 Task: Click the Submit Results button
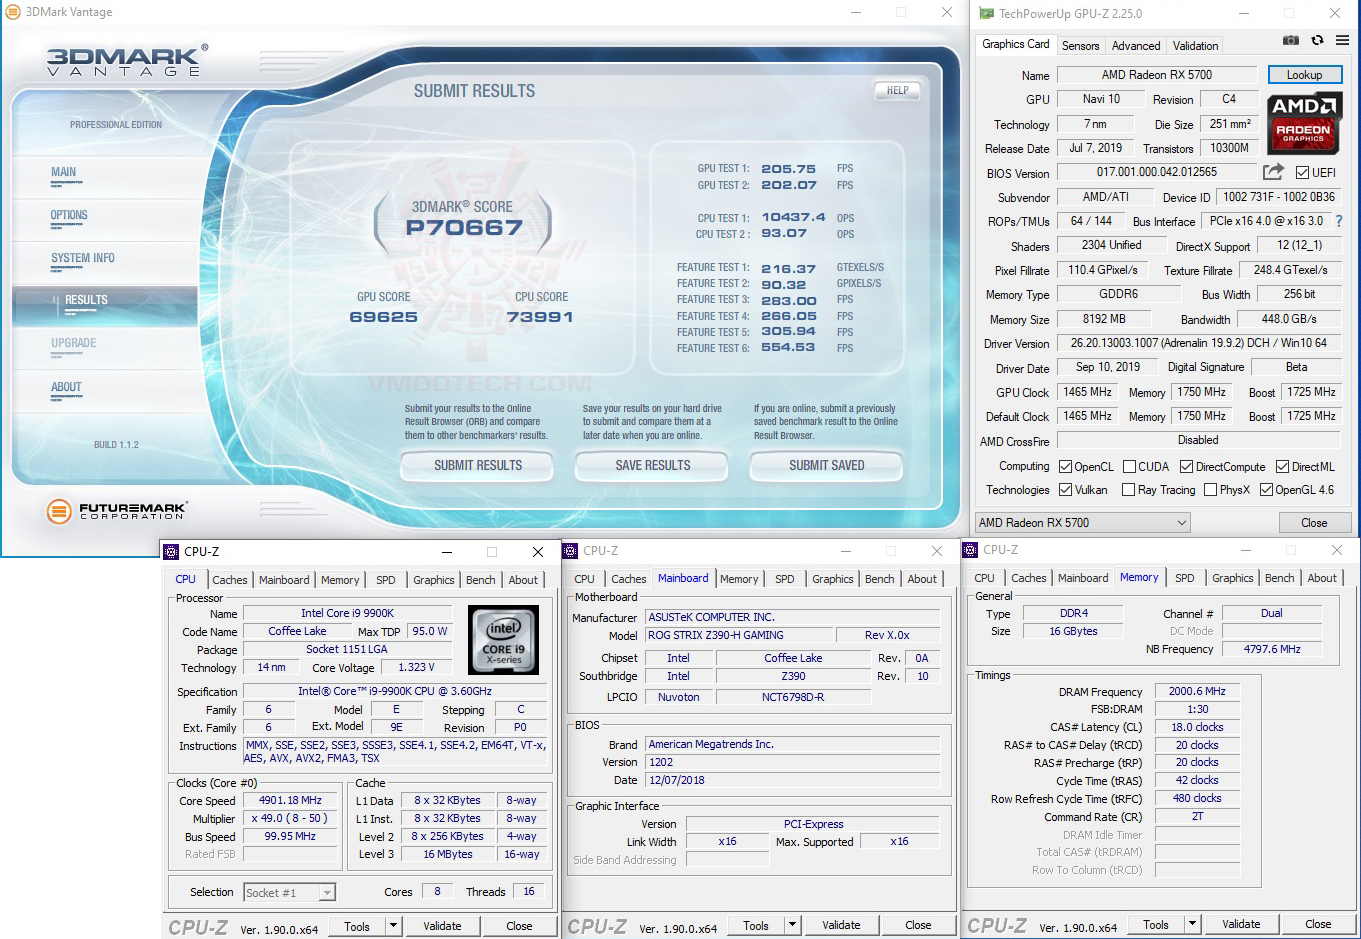click(477, 465)
